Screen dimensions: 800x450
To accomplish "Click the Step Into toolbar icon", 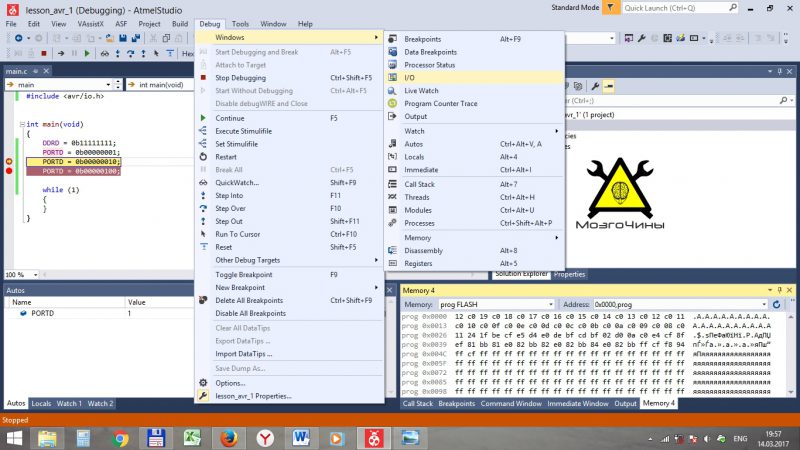I will coord(118,53).
